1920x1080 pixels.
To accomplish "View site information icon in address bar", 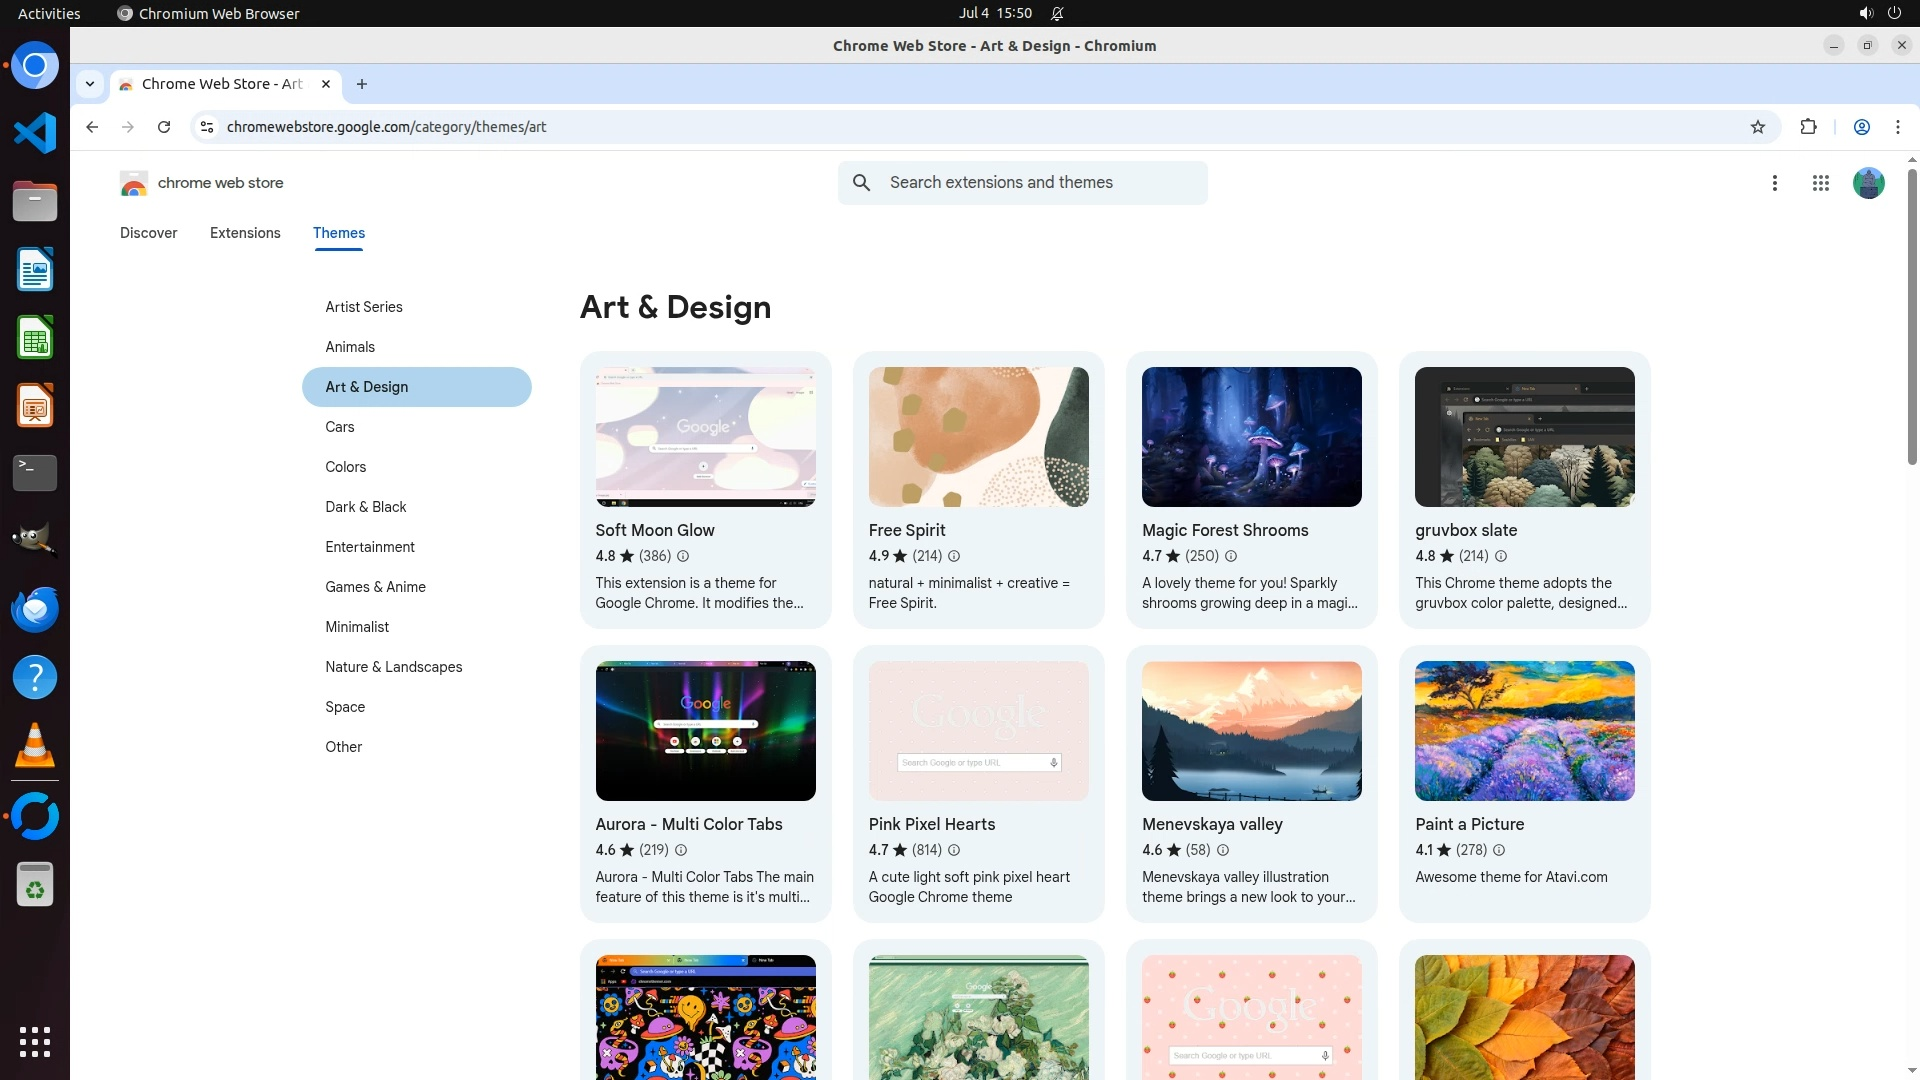I will tap(207, 127).
